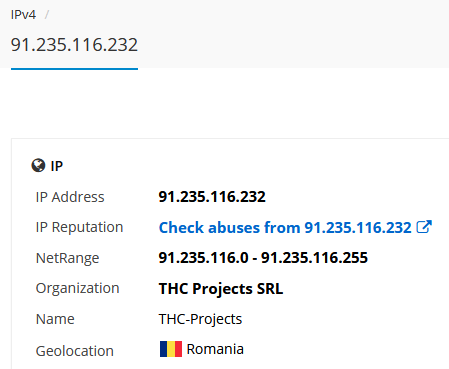Click the IP Address label
The image size is (449, 369).
tap(70, 197)
